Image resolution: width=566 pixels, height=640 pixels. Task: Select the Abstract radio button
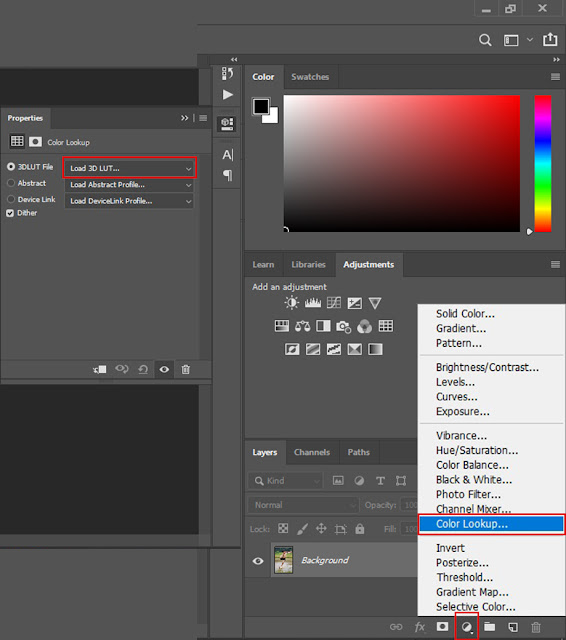(x=11, y=183)
